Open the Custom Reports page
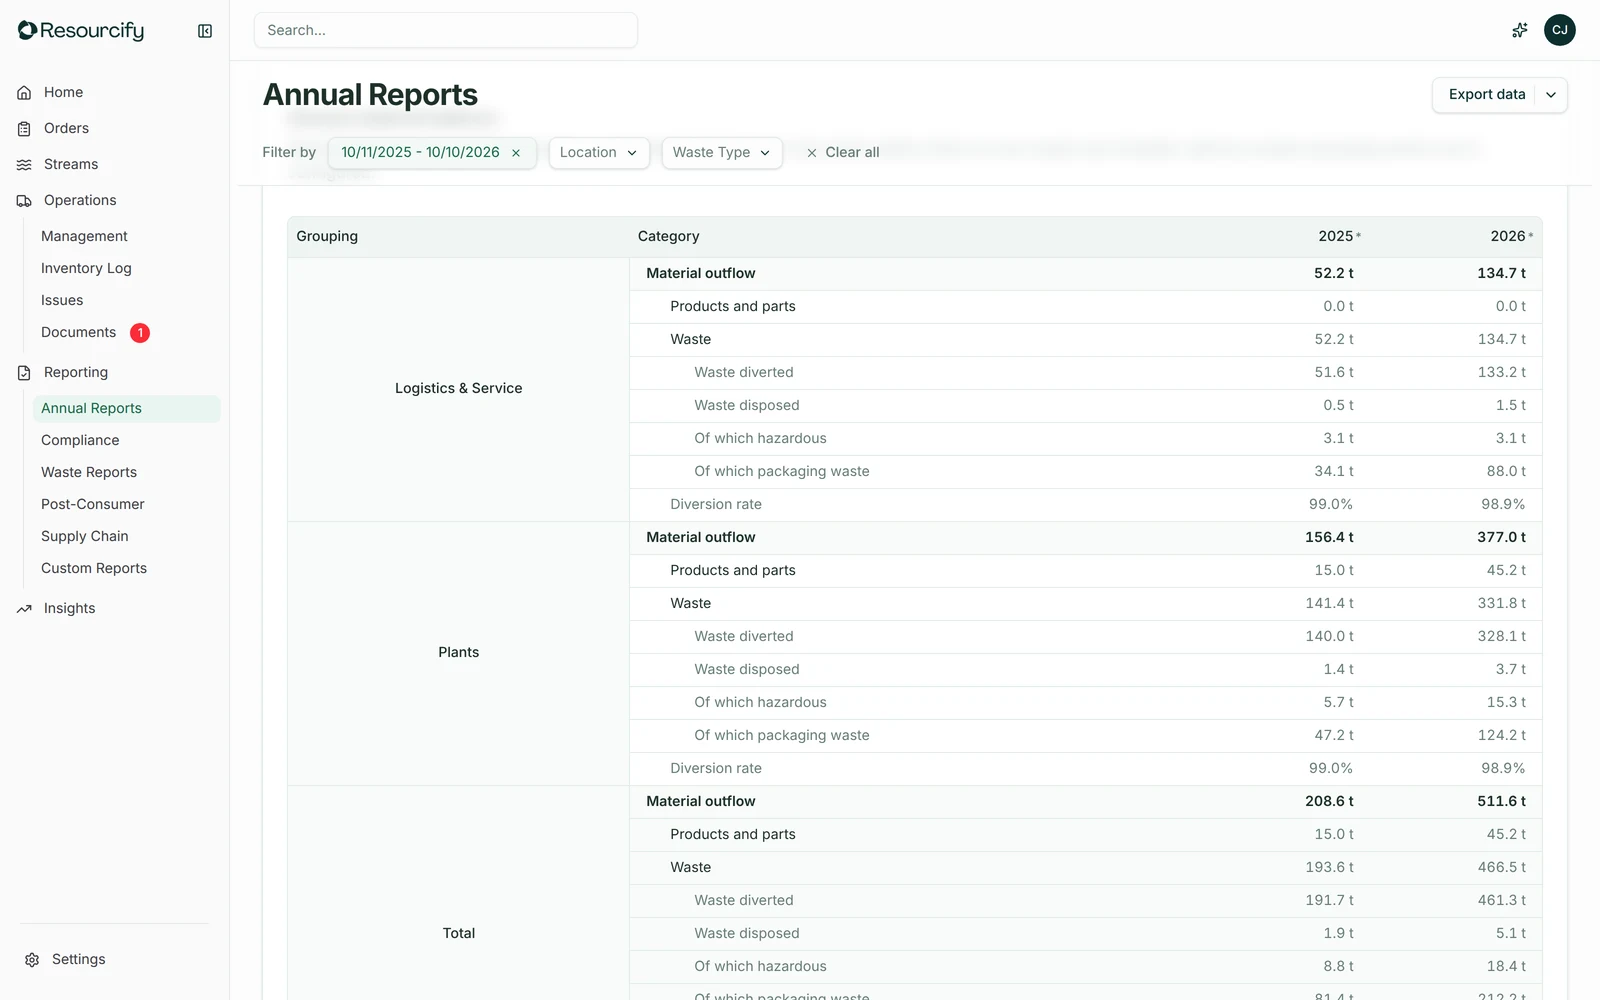1600x1000 pixels. [x=94, y=568]
